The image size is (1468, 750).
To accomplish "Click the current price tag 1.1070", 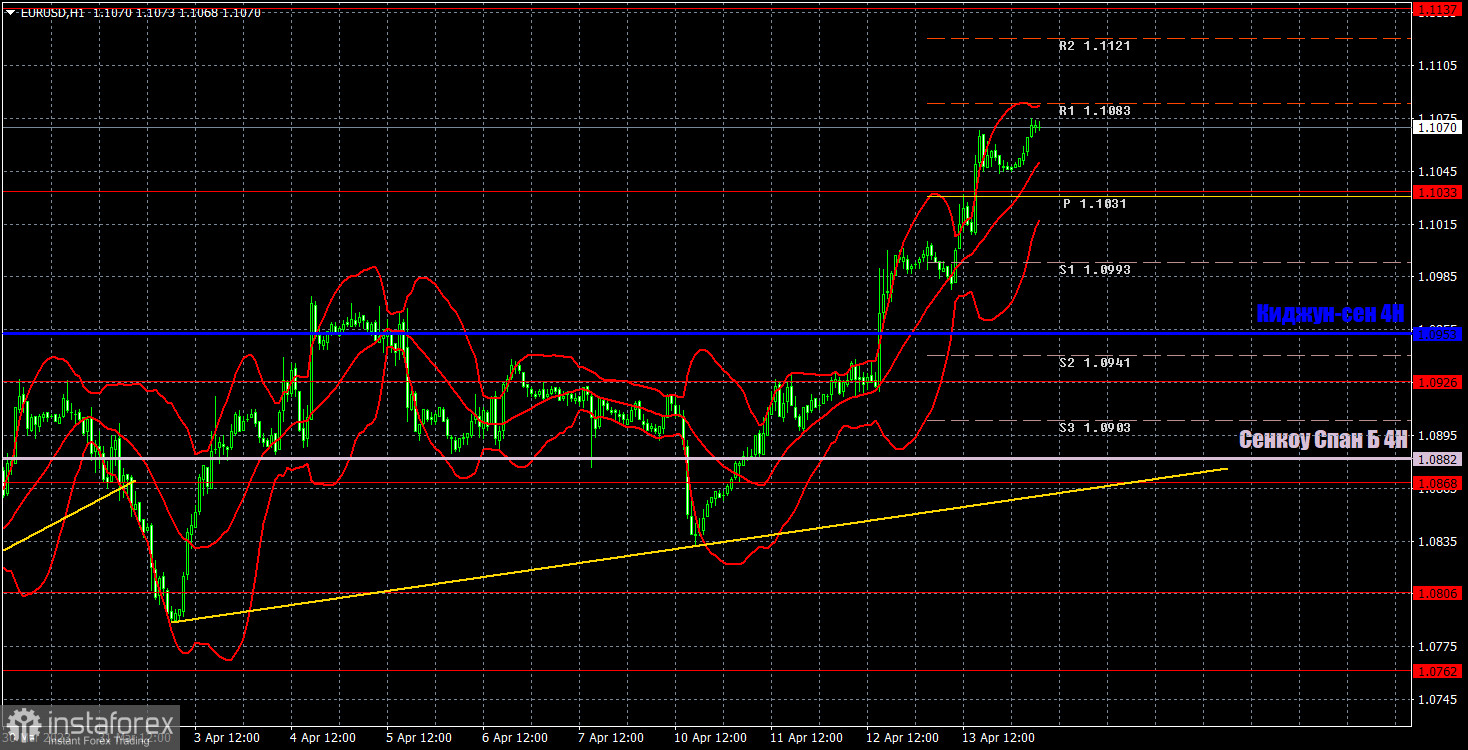I will tap(1438, 128).
